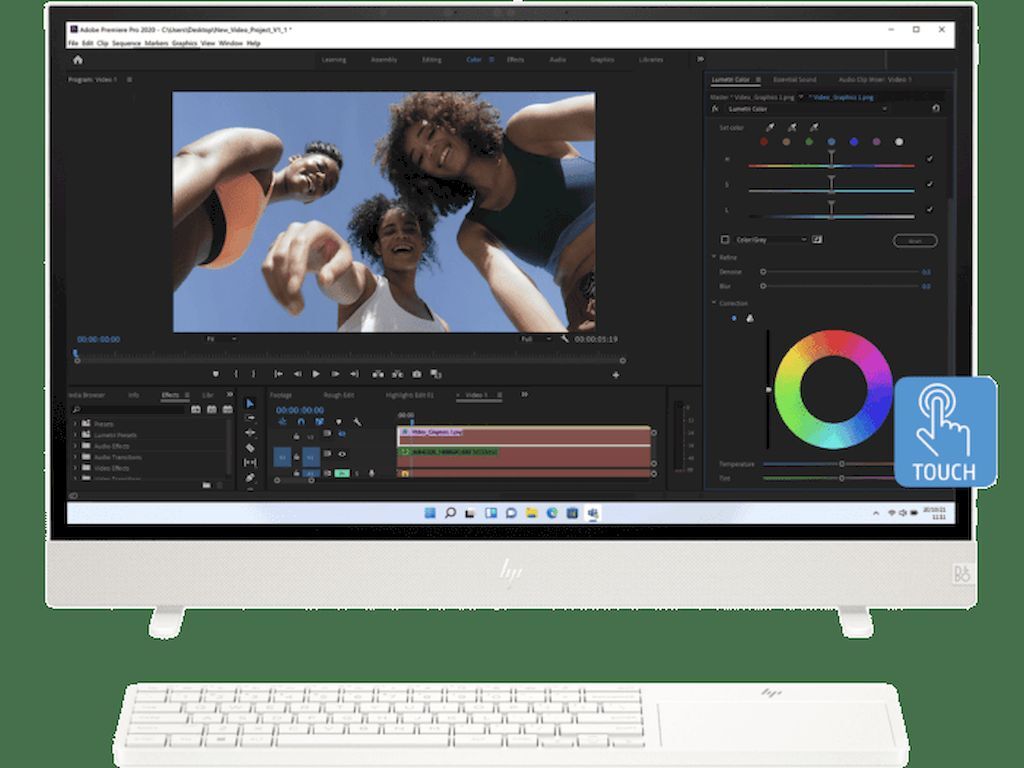Collapse the Refine section

(714, 257)
